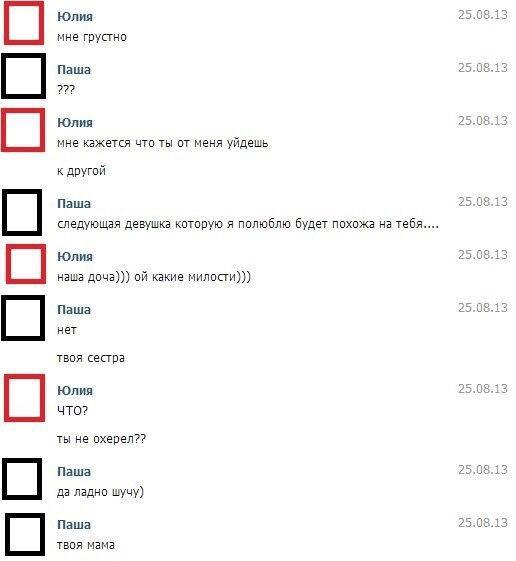Open Паша name link above 'твоя мама'

tap(74, 525)
